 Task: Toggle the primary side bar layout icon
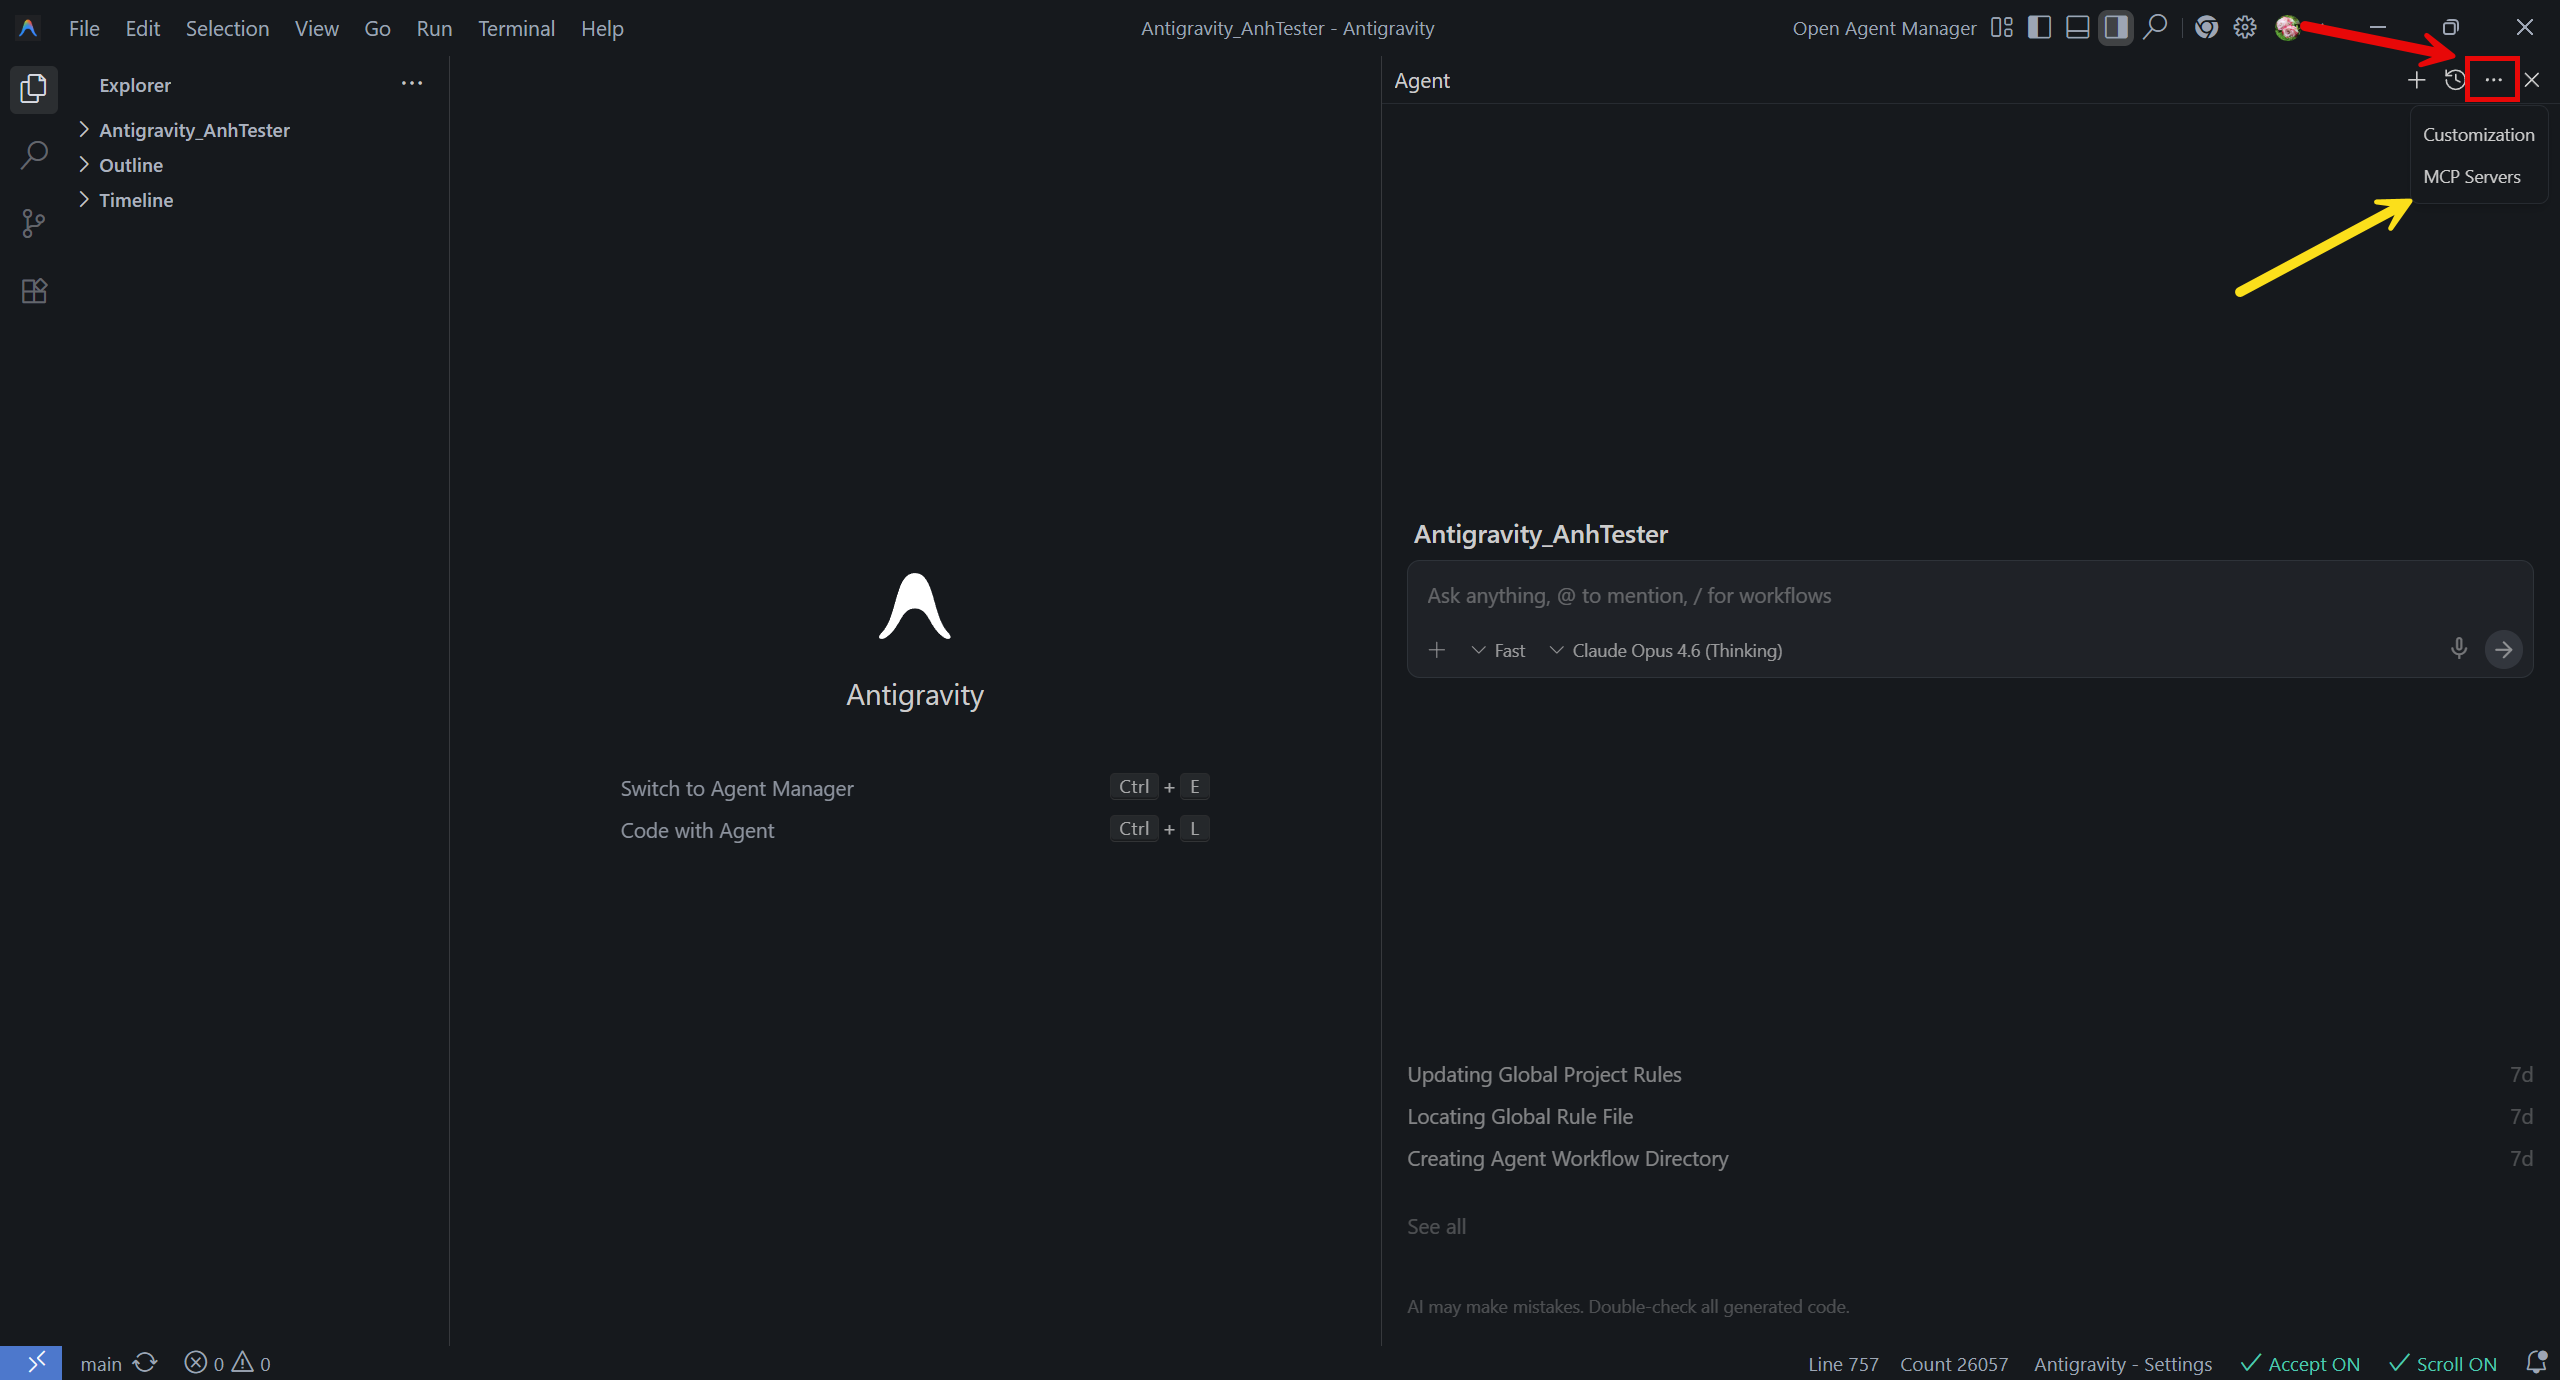point(2039,28)
